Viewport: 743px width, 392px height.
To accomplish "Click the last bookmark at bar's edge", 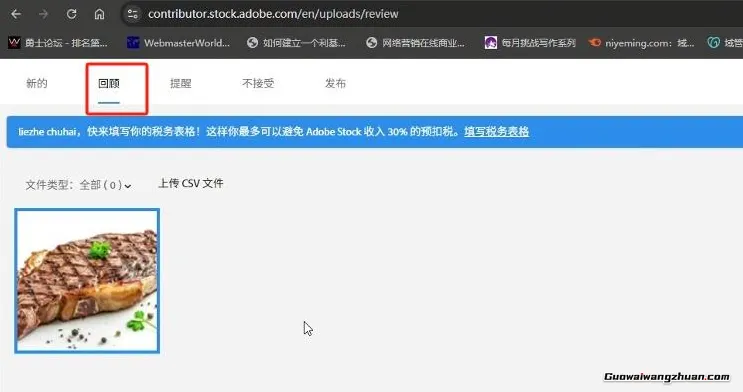I will point(725,43).
